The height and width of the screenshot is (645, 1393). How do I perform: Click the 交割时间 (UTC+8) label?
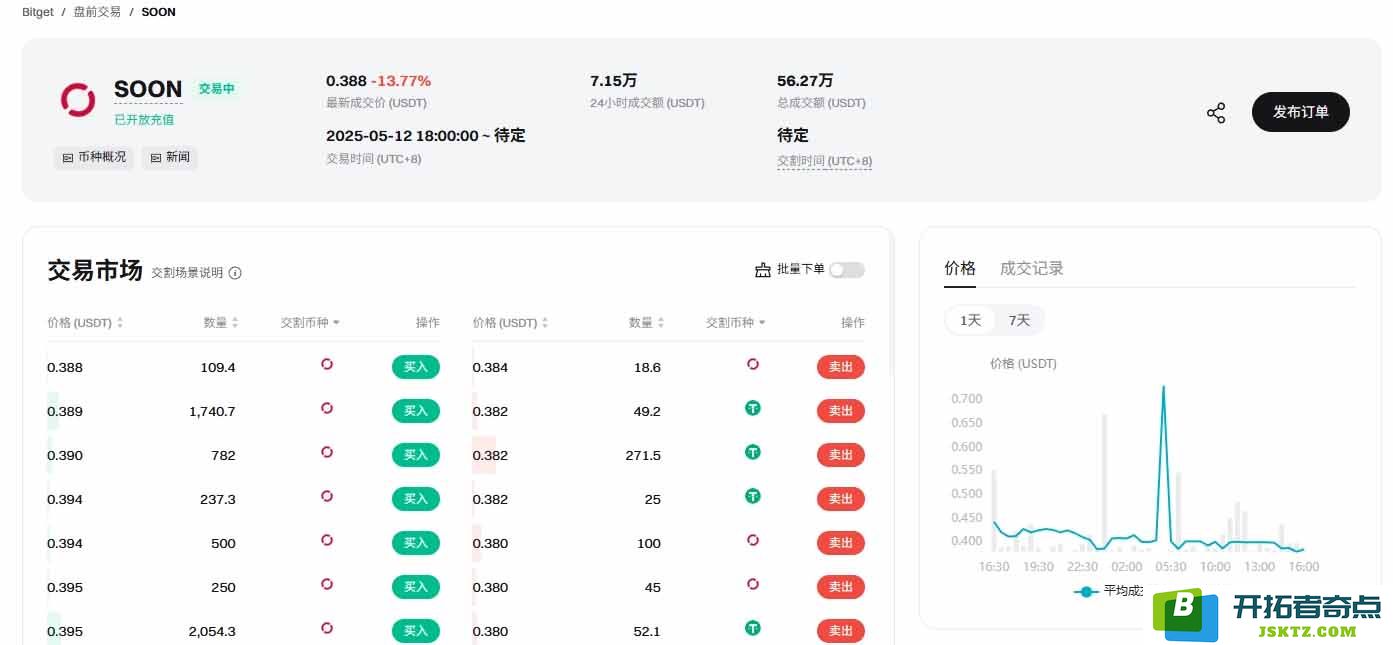pos(824,161)
